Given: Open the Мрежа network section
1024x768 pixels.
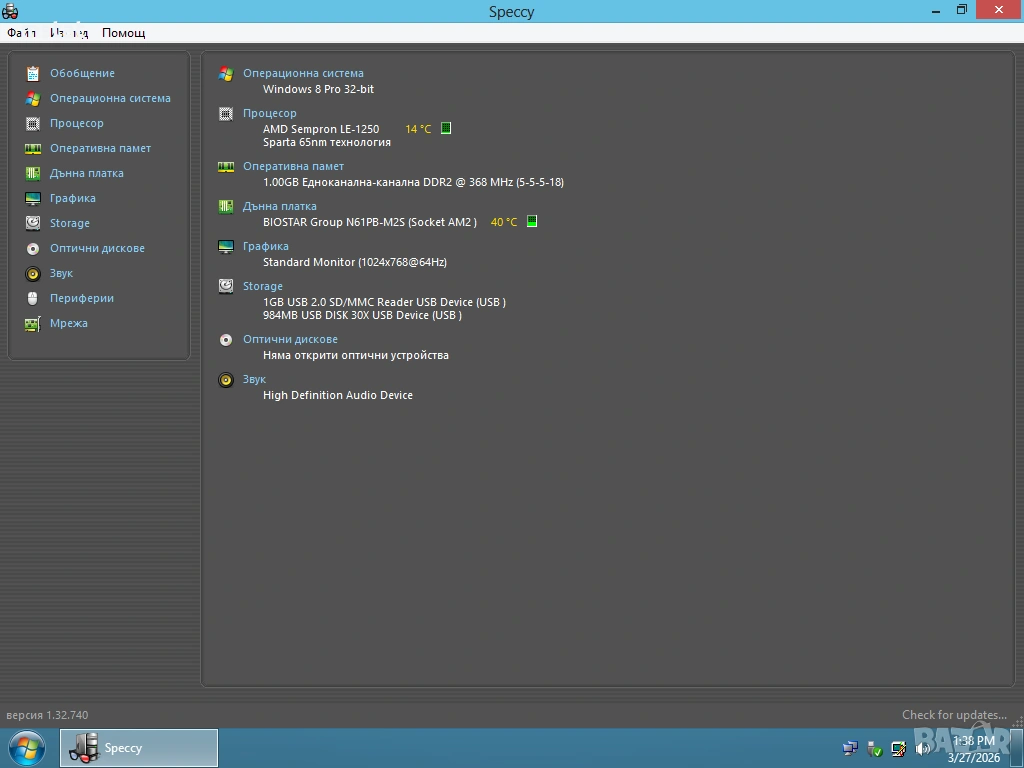Looking at the screenshot, I should tap(69, 323).
